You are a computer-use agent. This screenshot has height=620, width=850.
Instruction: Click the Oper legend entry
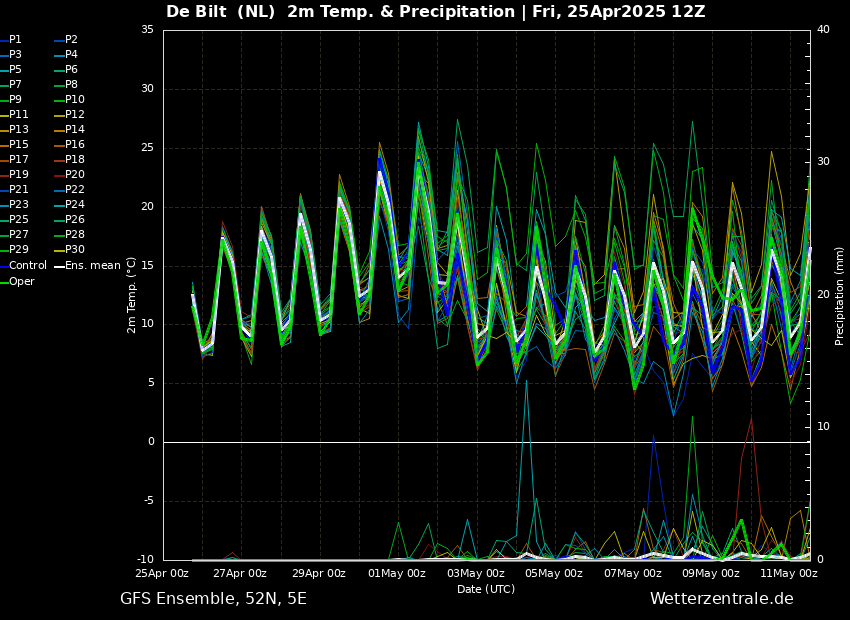coord(22,281)
